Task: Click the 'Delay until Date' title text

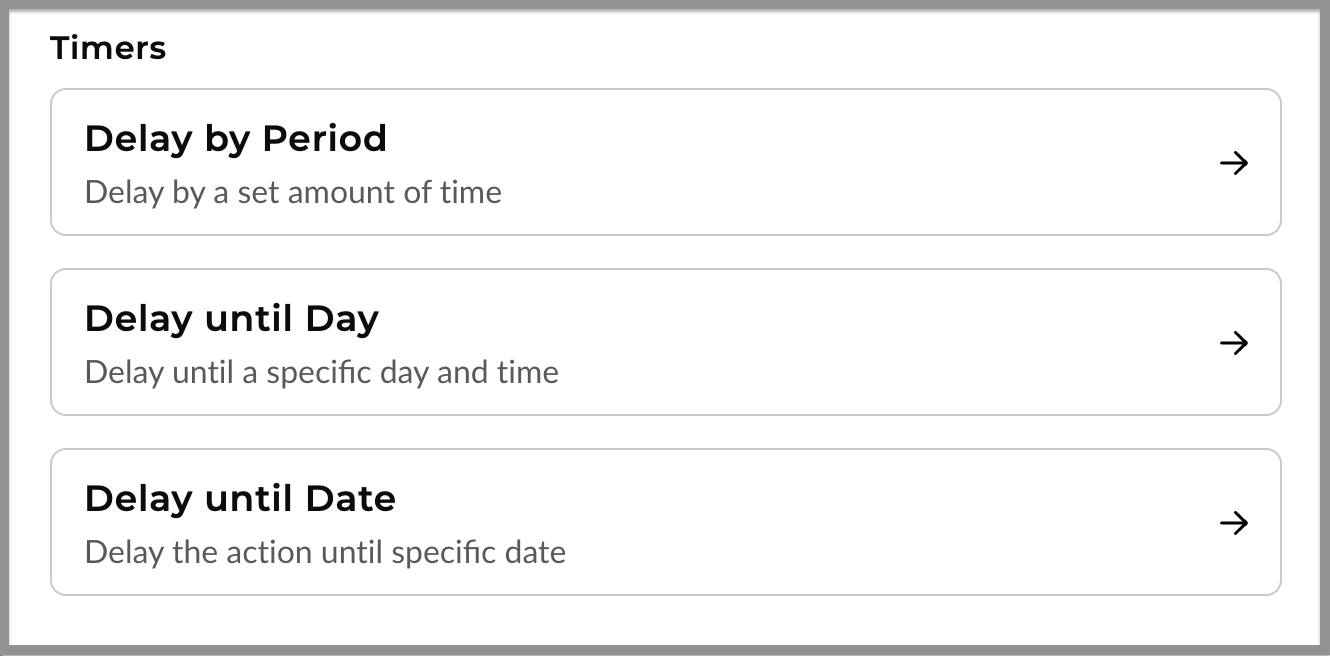Action: click(240, 499)
